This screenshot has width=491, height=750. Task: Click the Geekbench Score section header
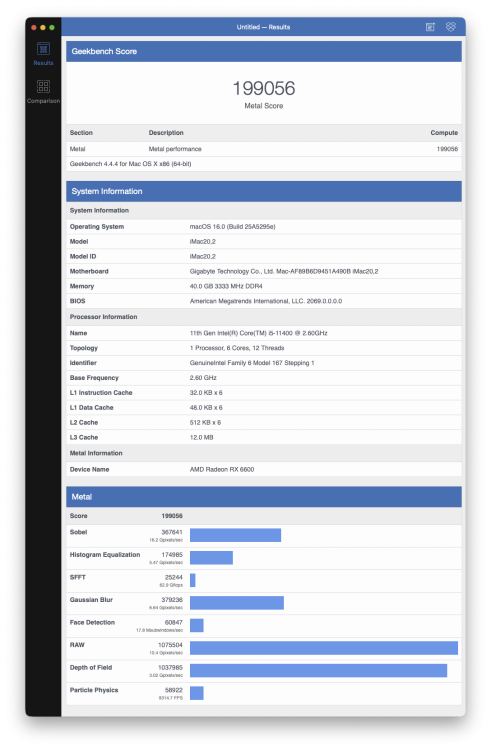(x=264, y=51)
